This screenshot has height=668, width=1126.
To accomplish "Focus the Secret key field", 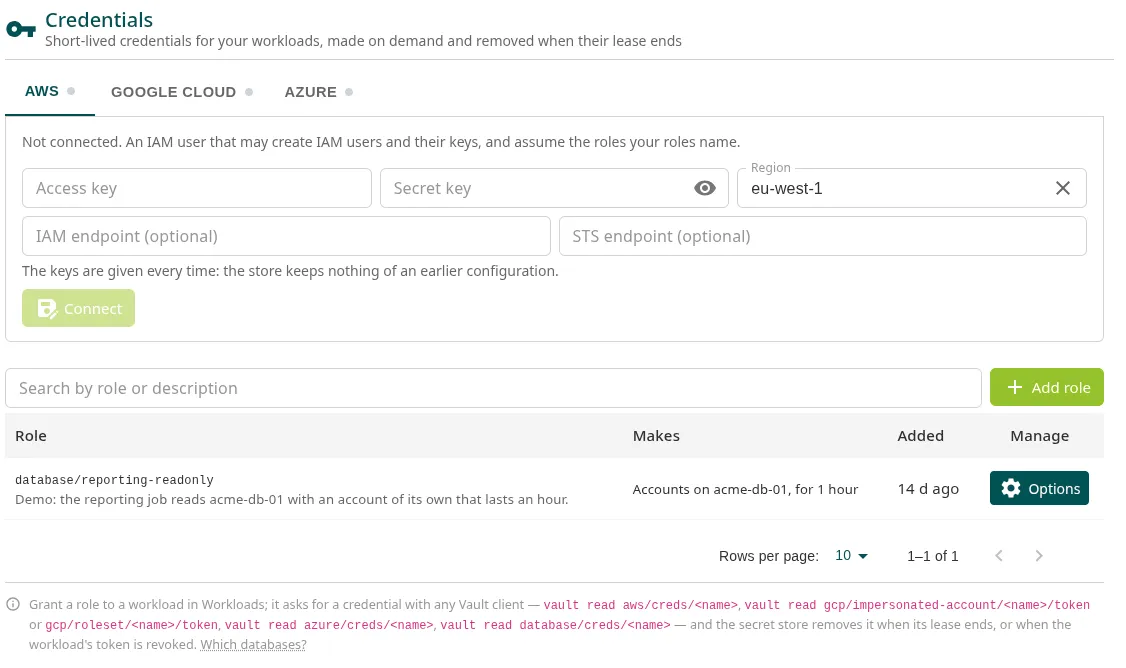I will (554, 188).
